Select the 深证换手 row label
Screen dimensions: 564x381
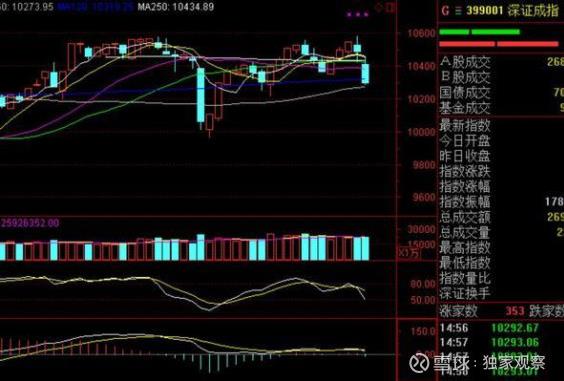click(x=465, y=294)
